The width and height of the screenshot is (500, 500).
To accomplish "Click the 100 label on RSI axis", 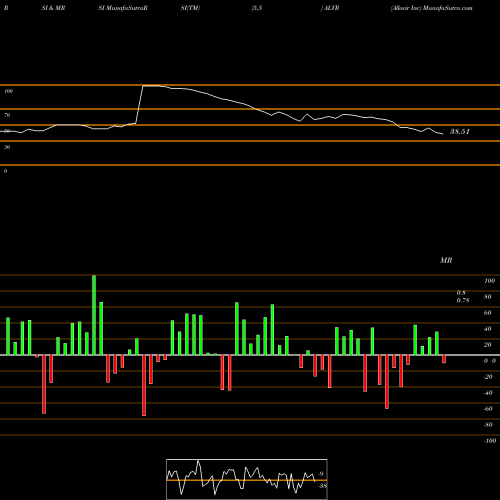I will click(x=8, y=91).
